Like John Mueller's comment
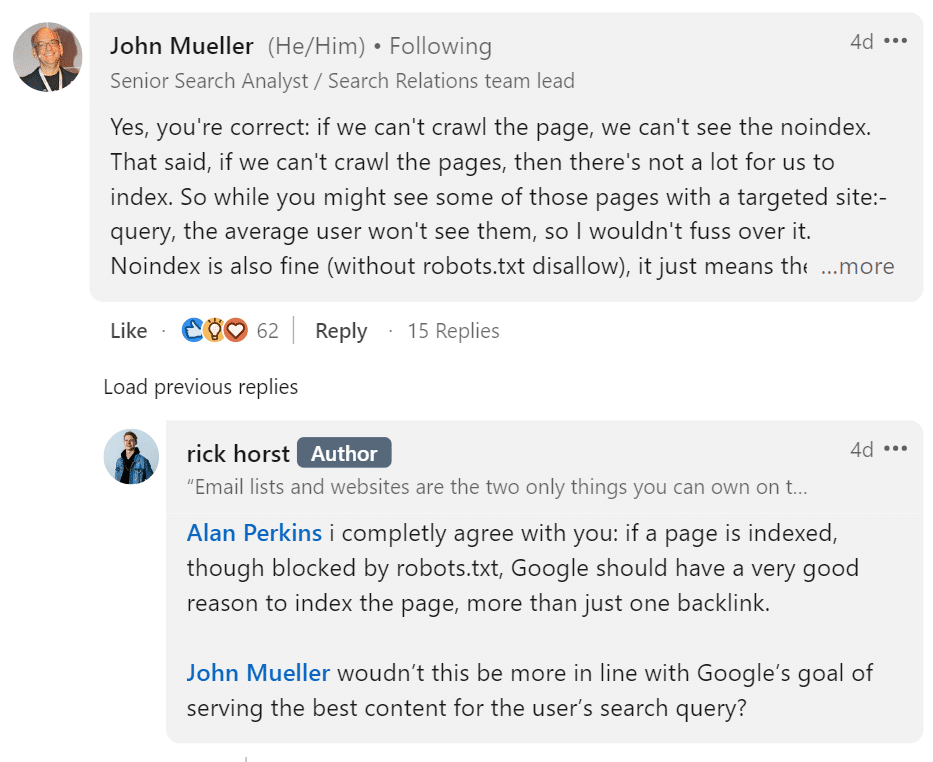The width and height of the screenshot is (933, 762). [128, 331]
